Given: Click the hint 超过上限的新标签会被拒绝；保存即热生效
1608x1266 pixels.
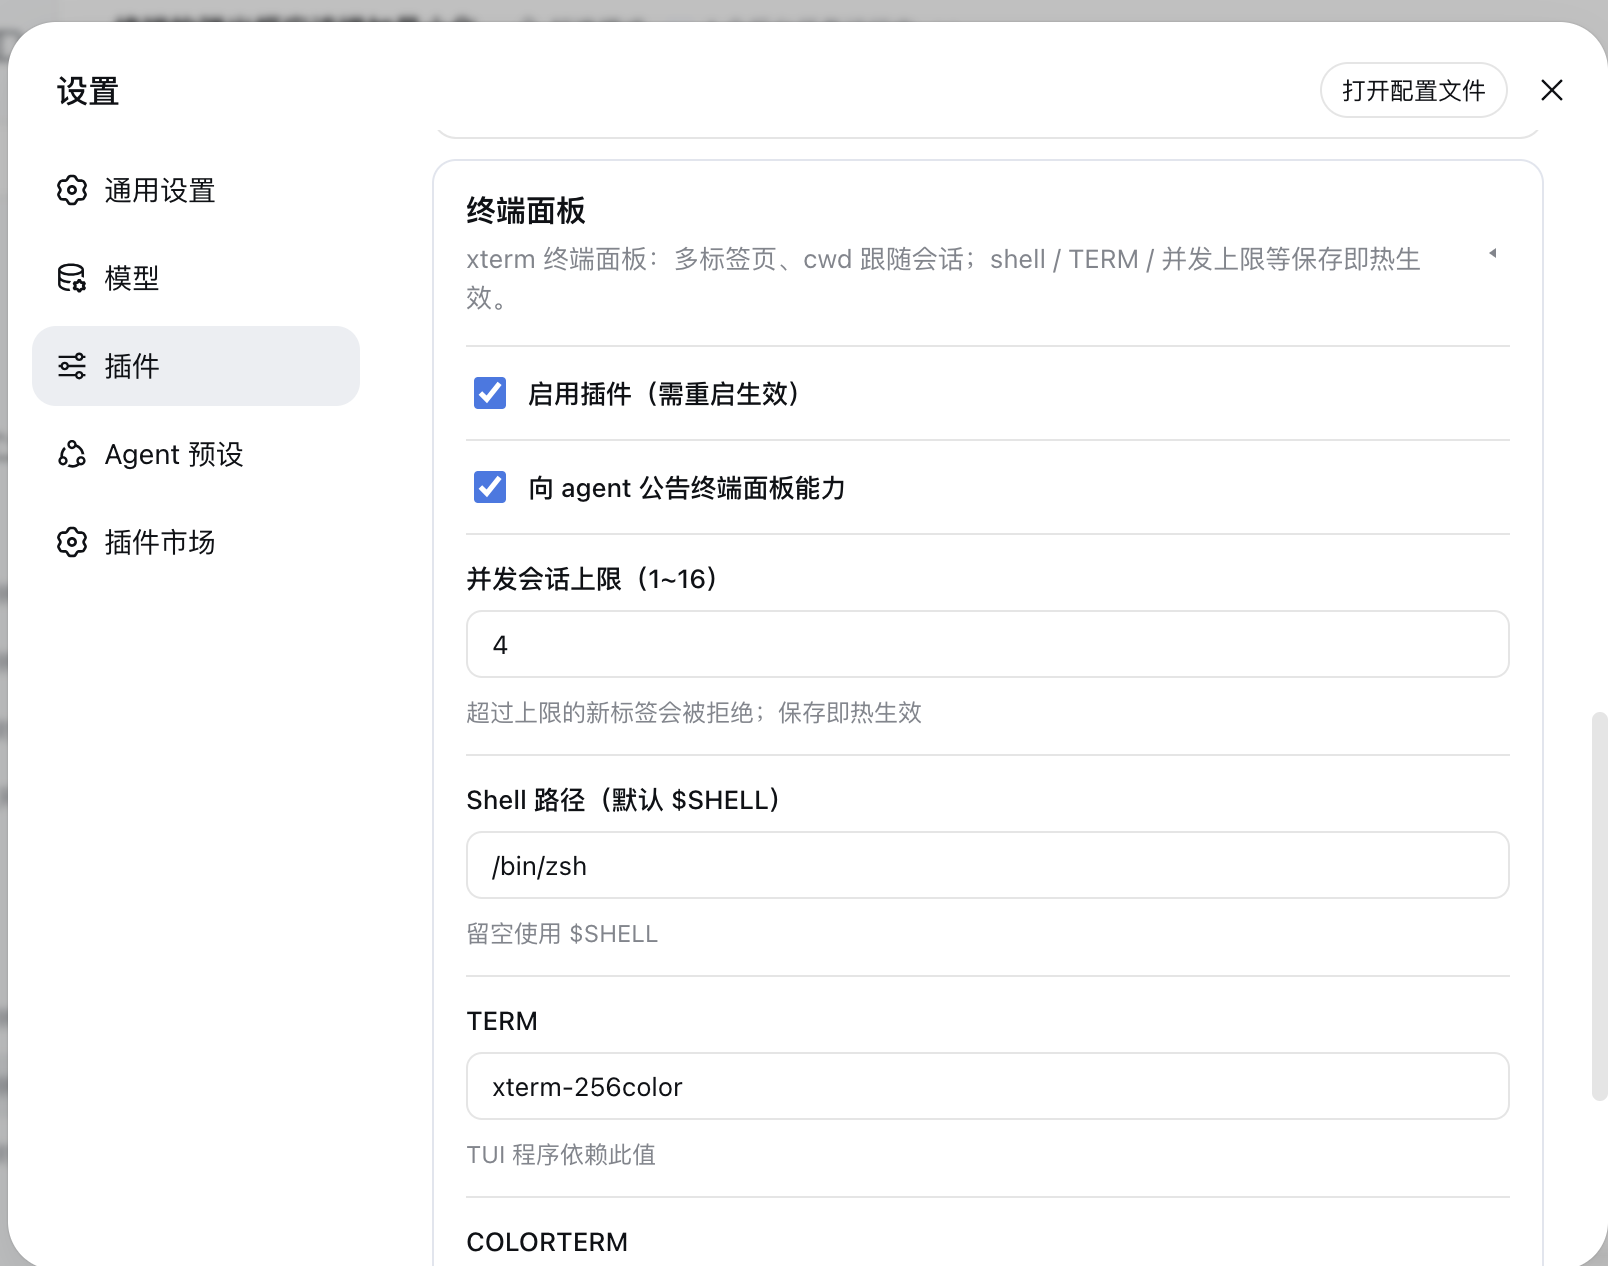Looking at the screenshot, I should point(694,712).
